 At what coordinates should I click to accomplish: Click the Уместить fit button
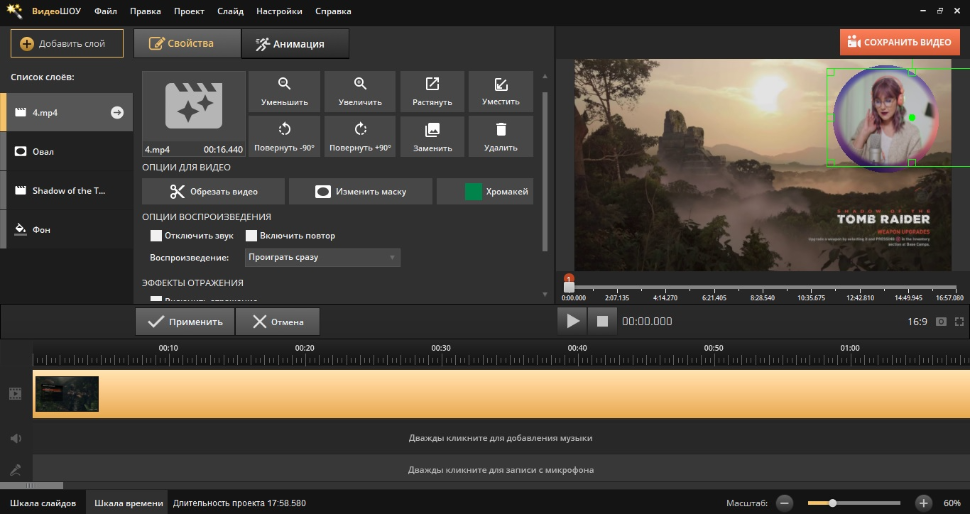pos(500,92)
